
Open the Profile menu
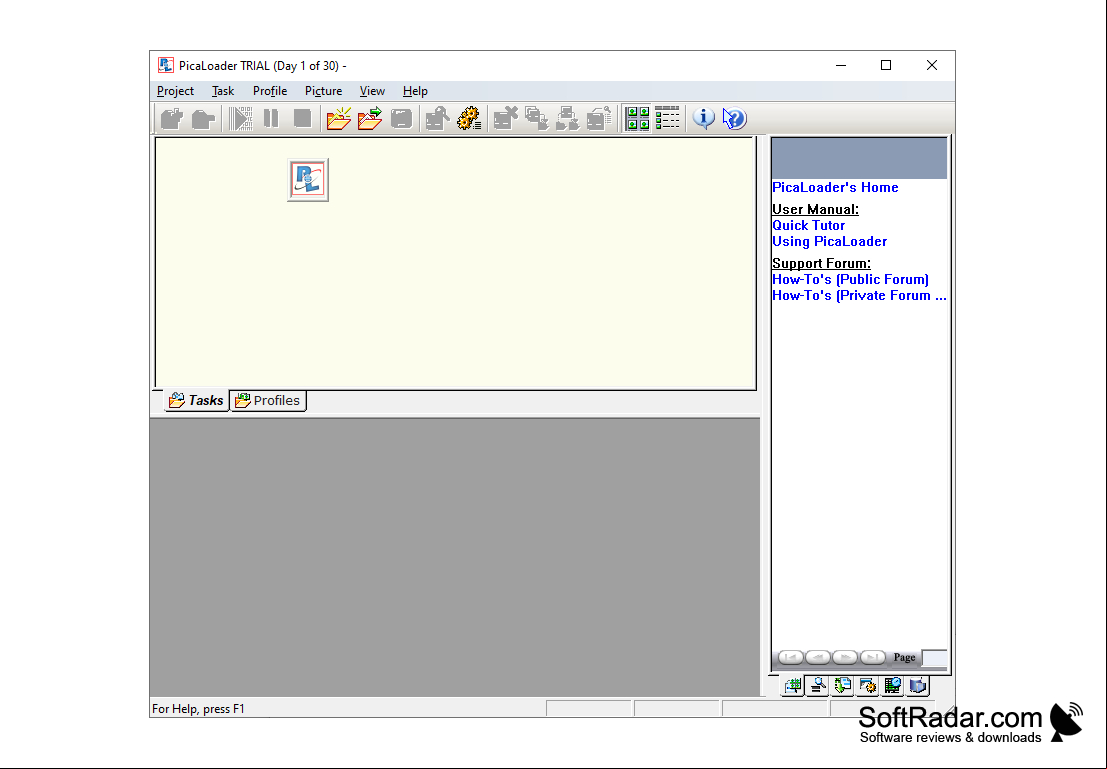coord(270,91)
